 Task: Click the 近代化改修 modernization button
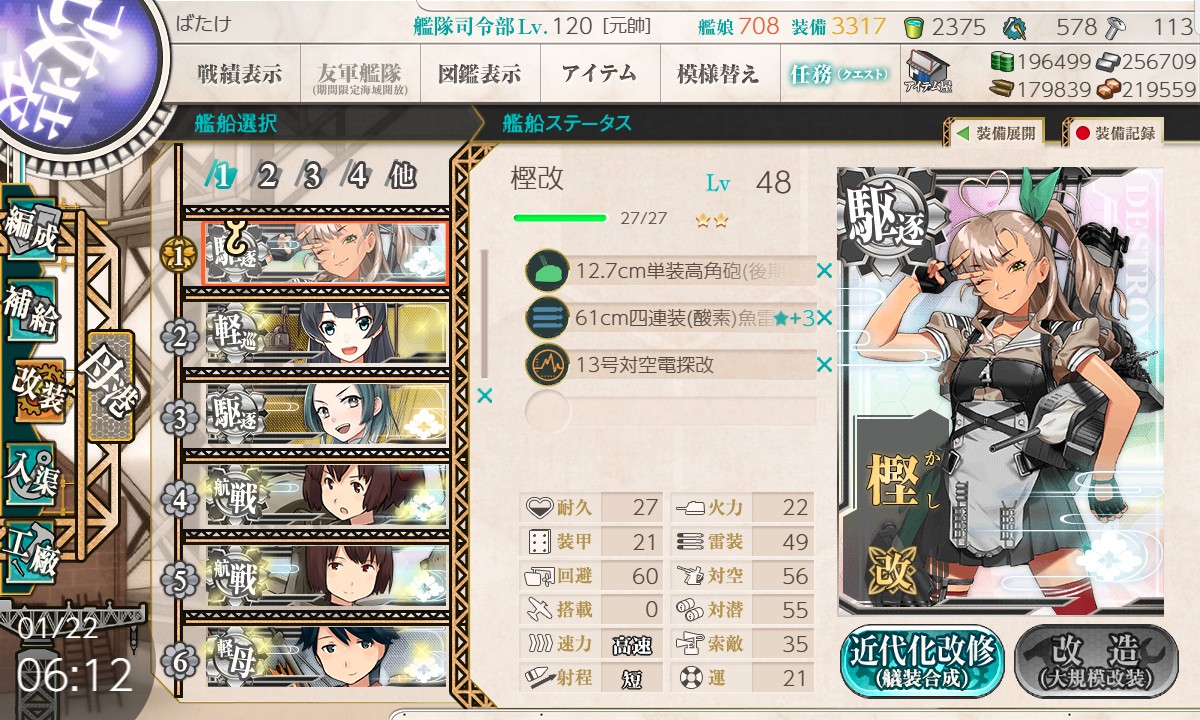pos(922,661)
